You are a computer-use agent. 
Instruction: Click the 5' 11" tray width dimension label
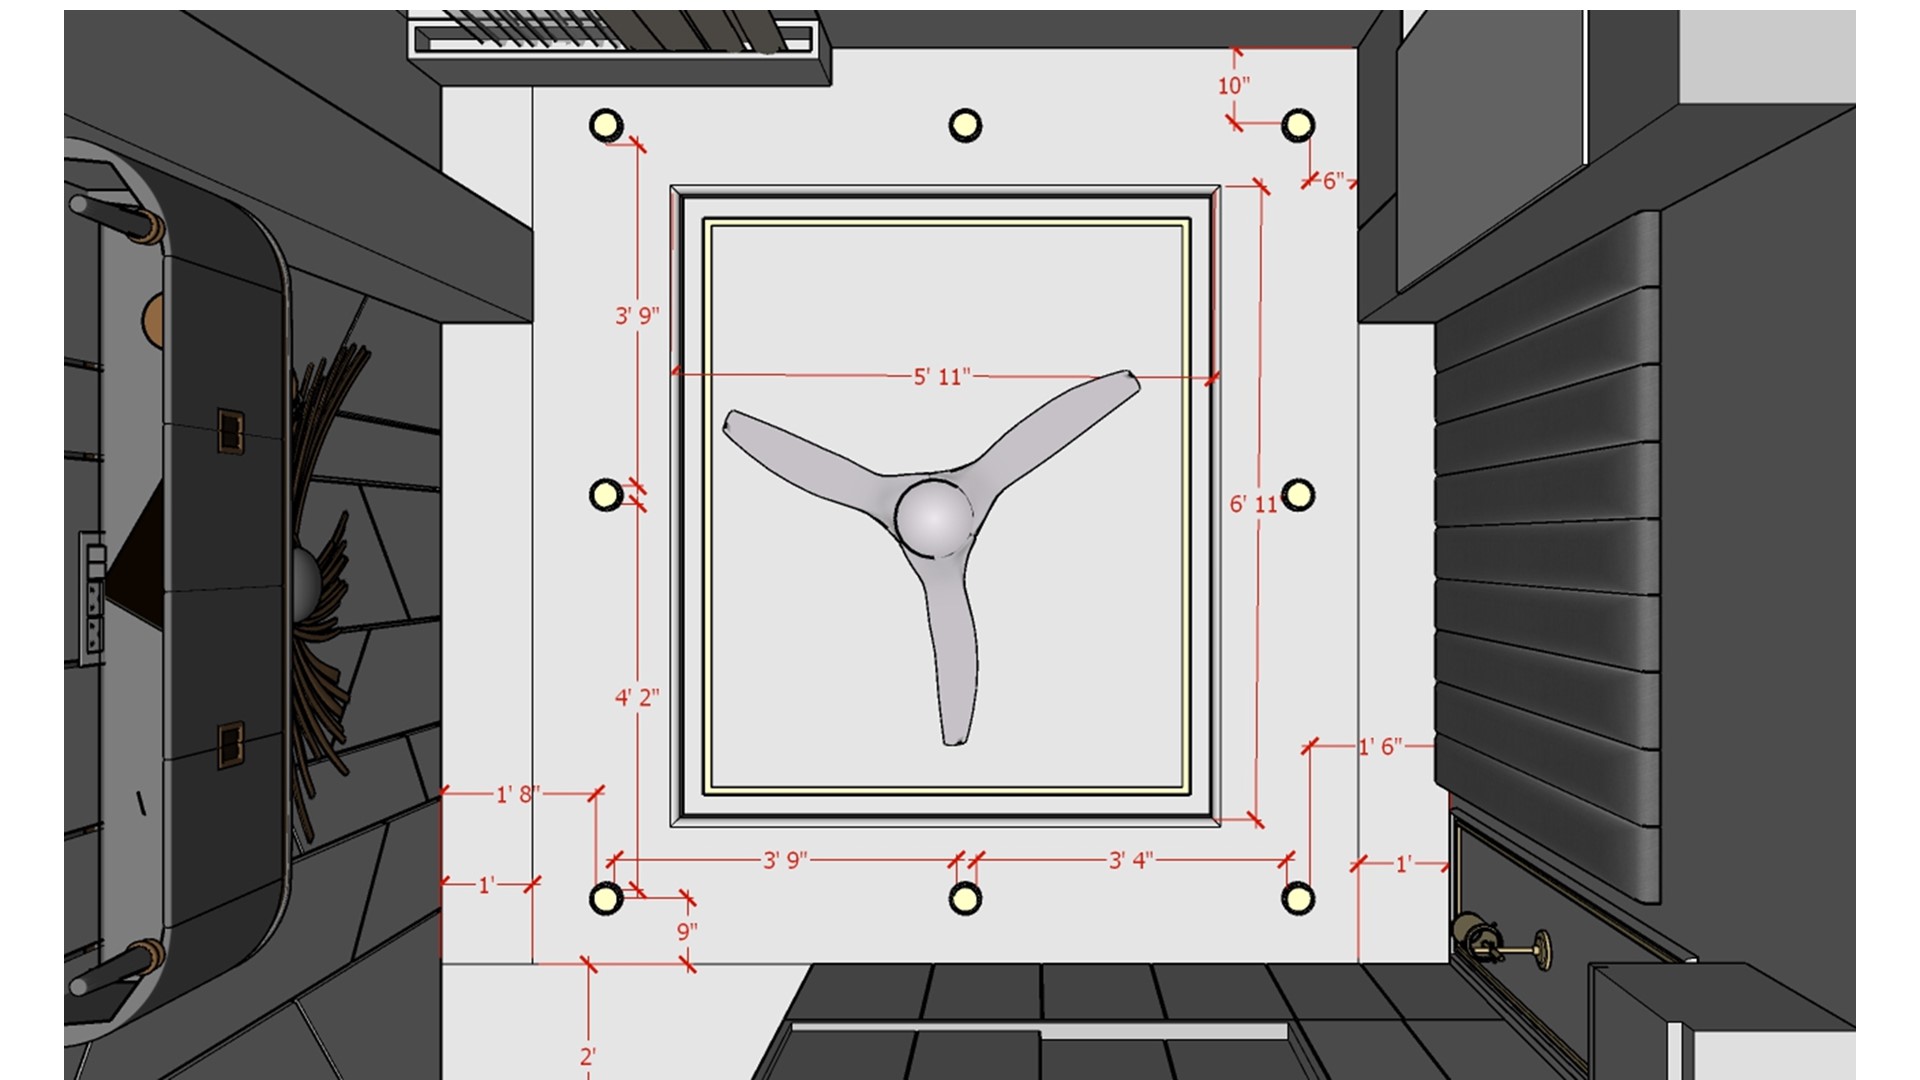tap(941, 377)
